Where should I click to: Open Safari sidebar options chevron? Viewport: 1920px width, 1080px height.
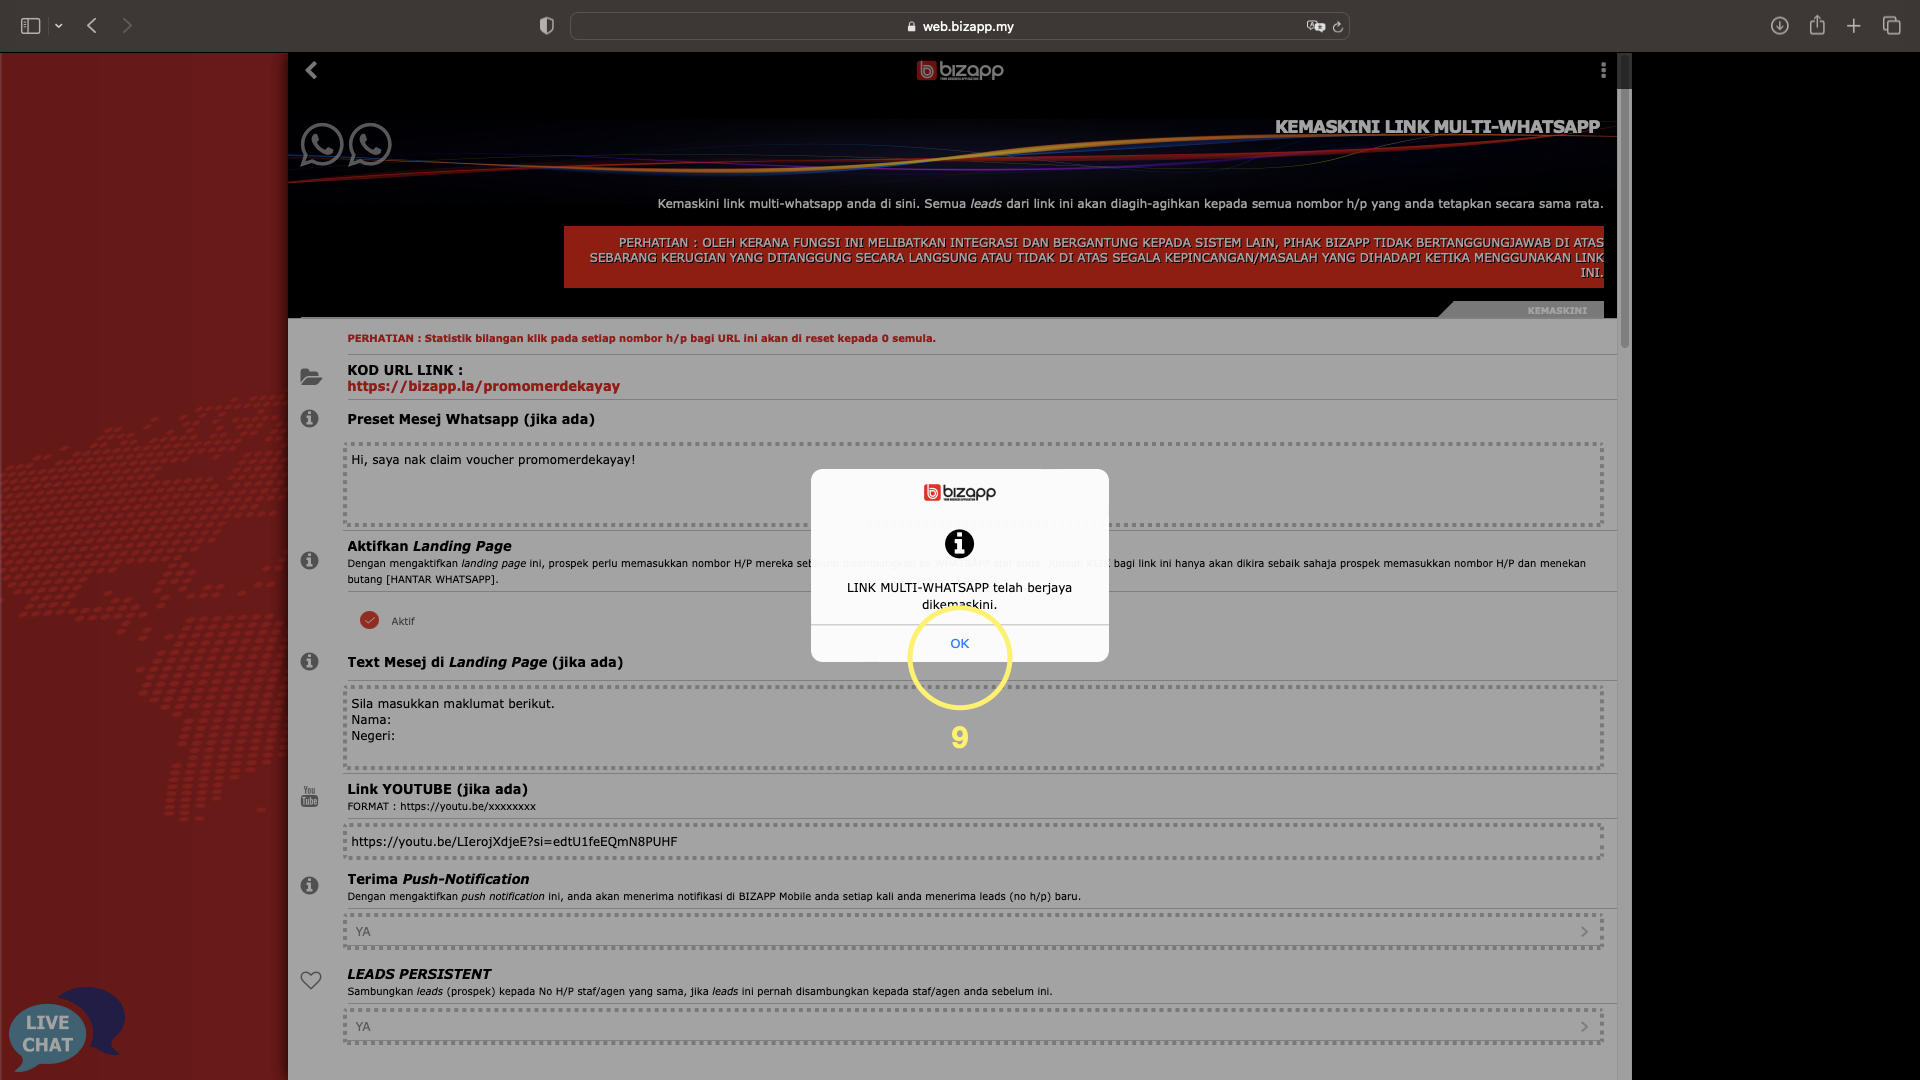[x=59, y=26]
